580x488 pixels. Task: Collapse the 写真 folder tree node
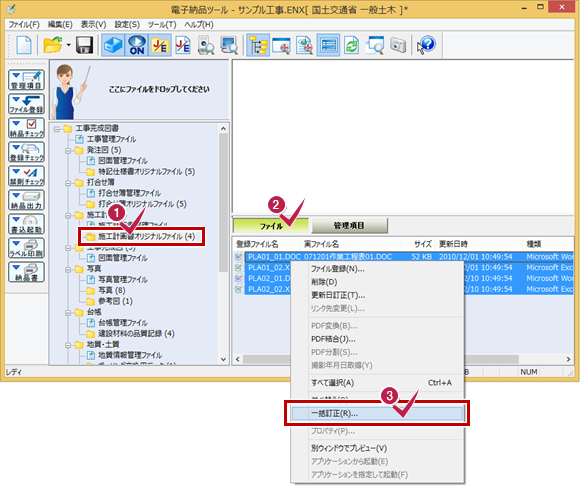[x=68, y=269]
